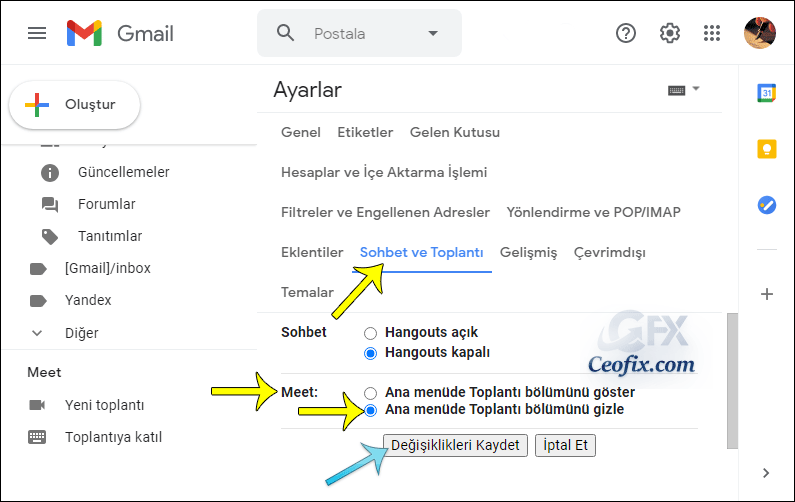The height and width of the screenshot is (502, 795).
Task: Click Değişiklikleri Kaydet button
Action: click(455, 445)
